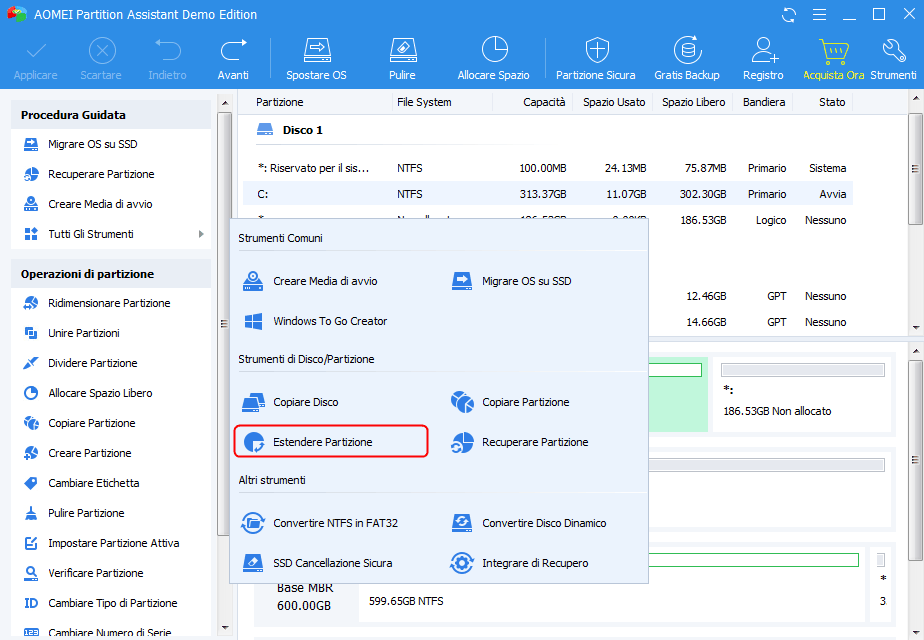This screenshot has width=924, height=640.
Task: Click the Operazioni di partizione header
Action: coord(111,274)
